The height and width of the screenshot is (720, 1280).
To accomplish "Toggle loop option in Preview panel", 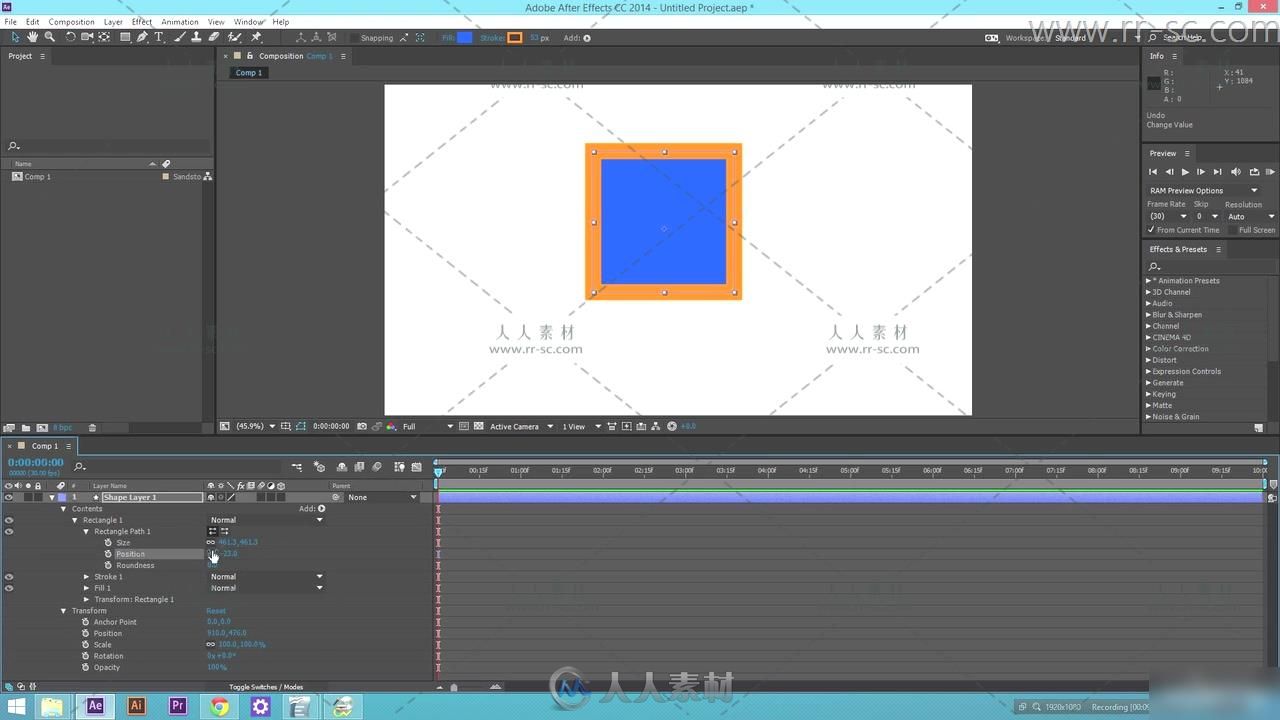I will click(1254, 172).
